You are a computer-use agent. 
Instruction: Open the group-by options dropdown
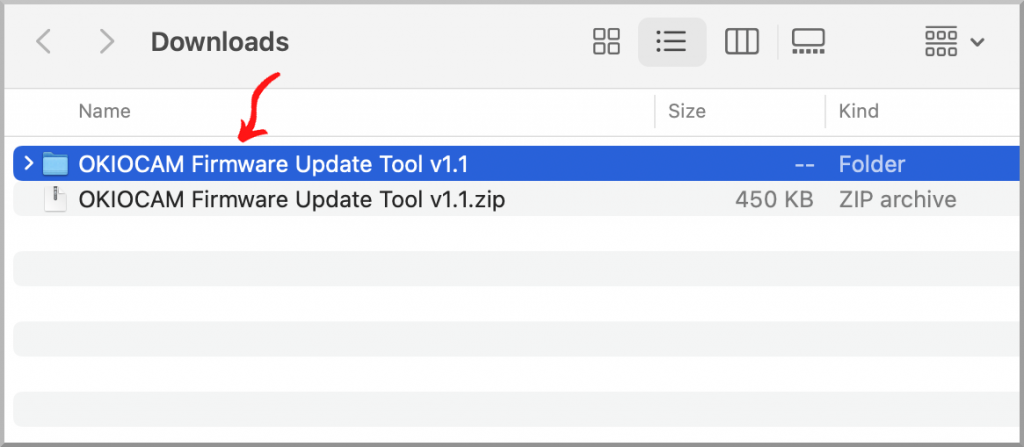click(955, 41)
